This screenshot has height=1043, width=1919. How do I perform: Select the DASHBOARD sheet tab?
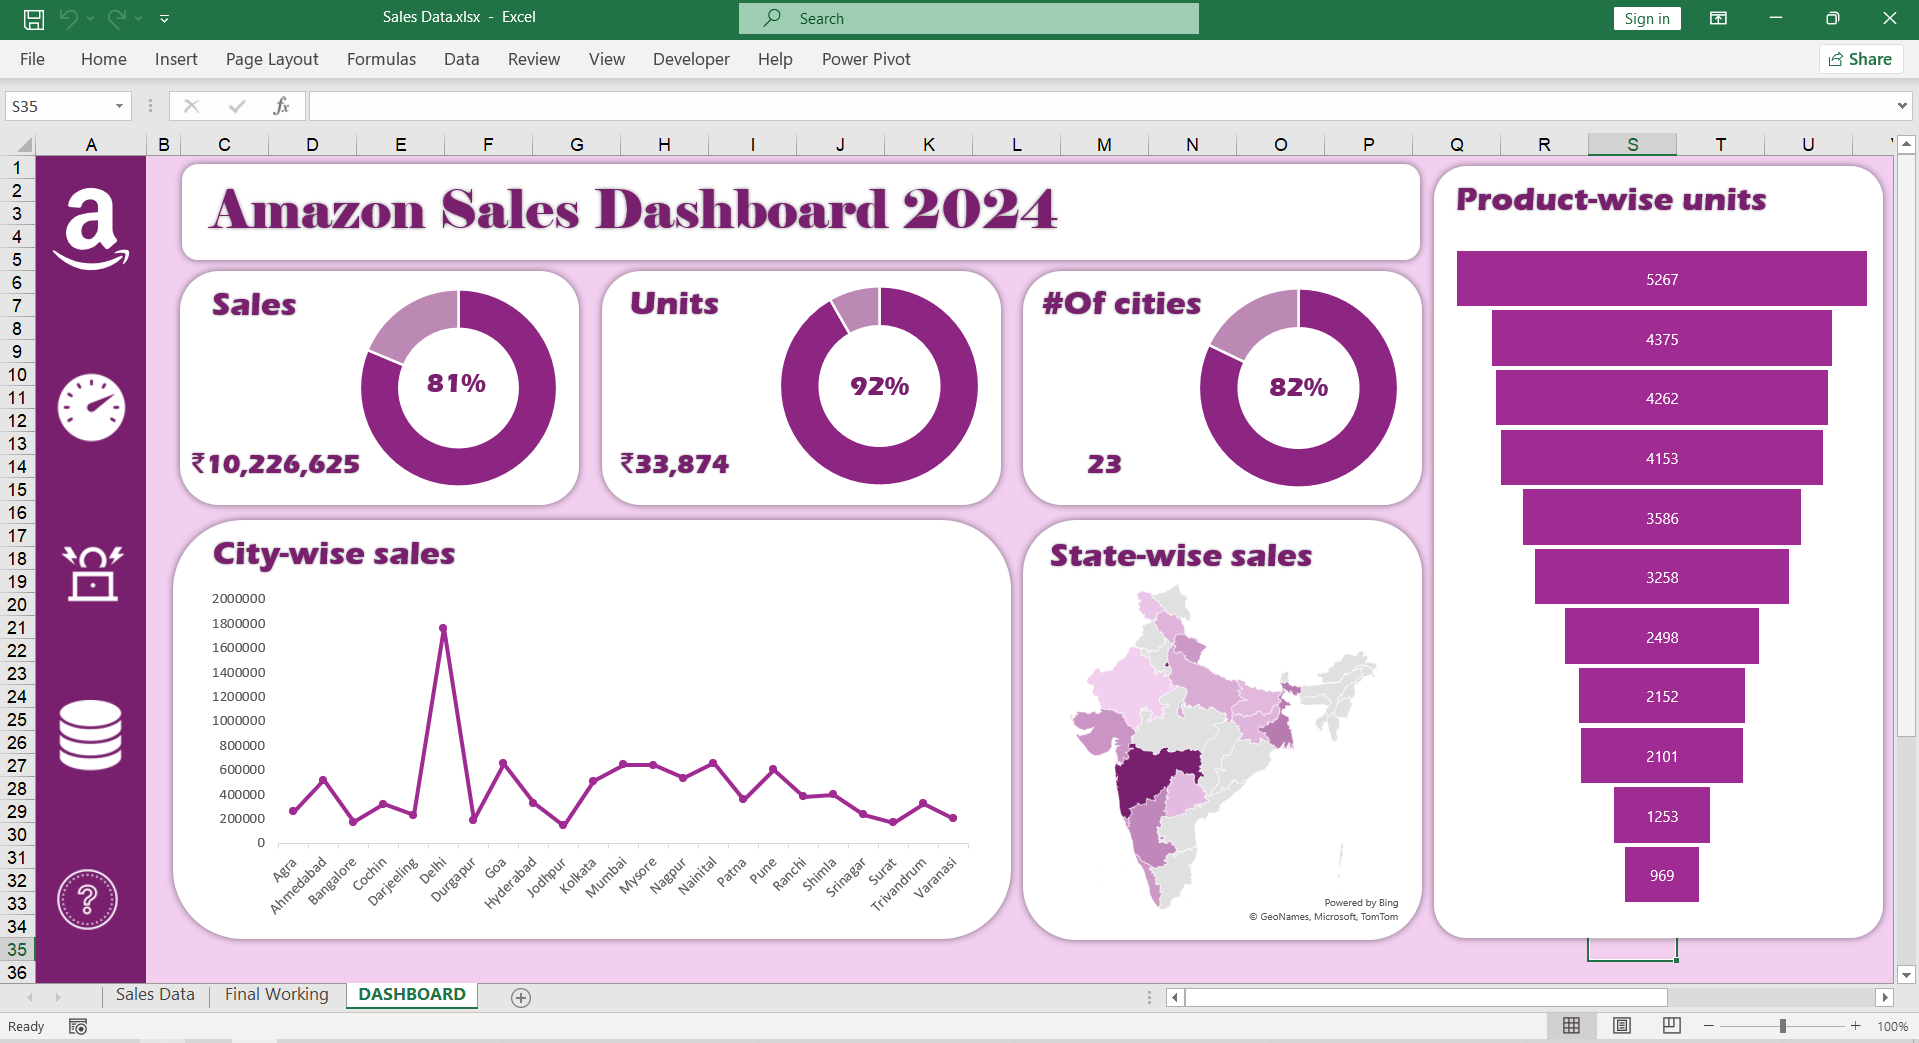pyautogui.click(x=412, y=995)
